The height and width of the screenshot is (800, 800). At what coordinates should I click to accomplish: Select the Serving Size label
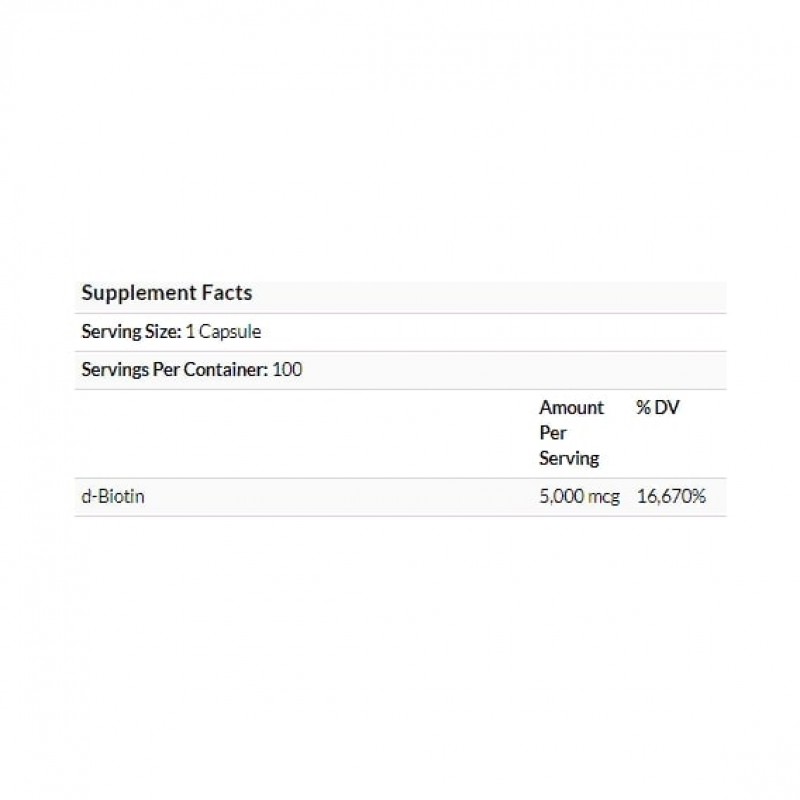coord(131,332)
